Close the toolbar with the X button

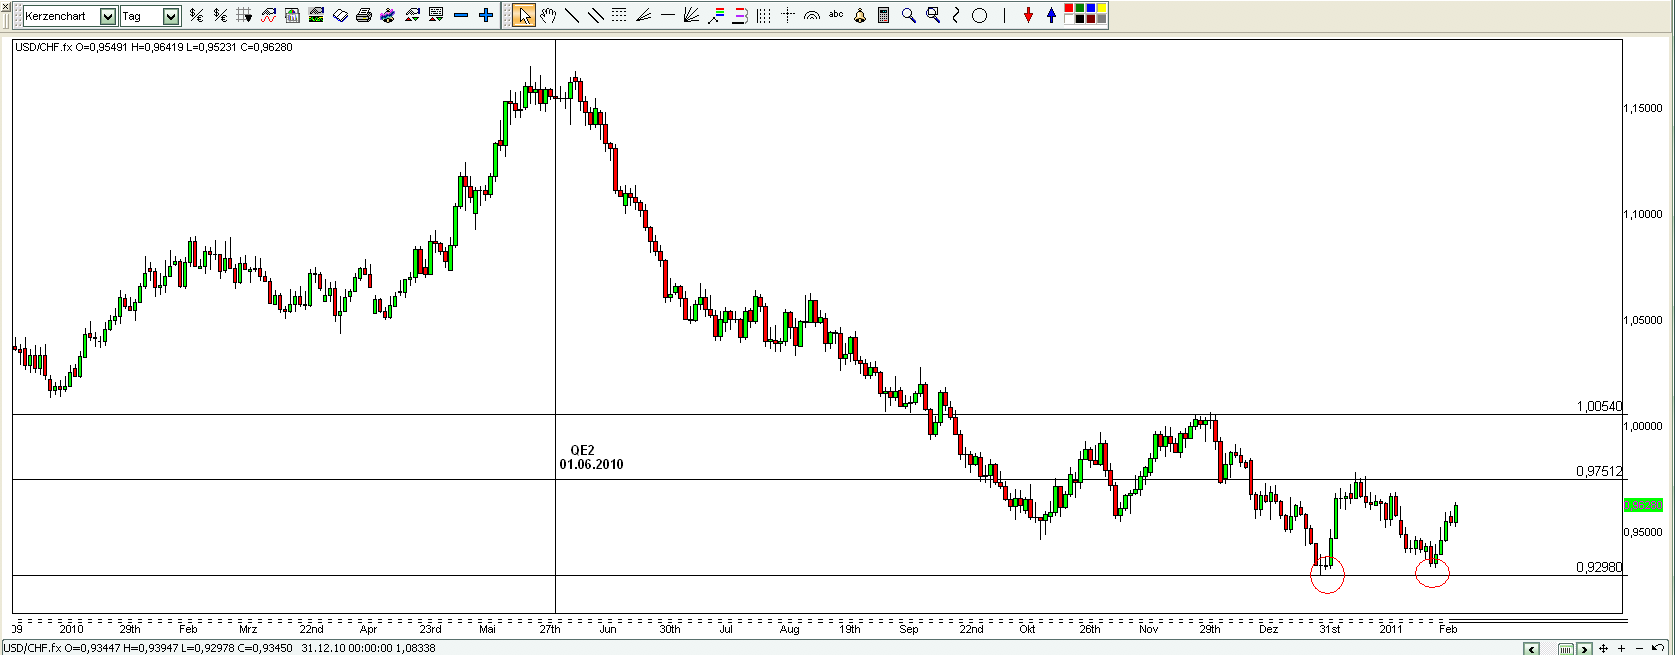pos(5,7)
